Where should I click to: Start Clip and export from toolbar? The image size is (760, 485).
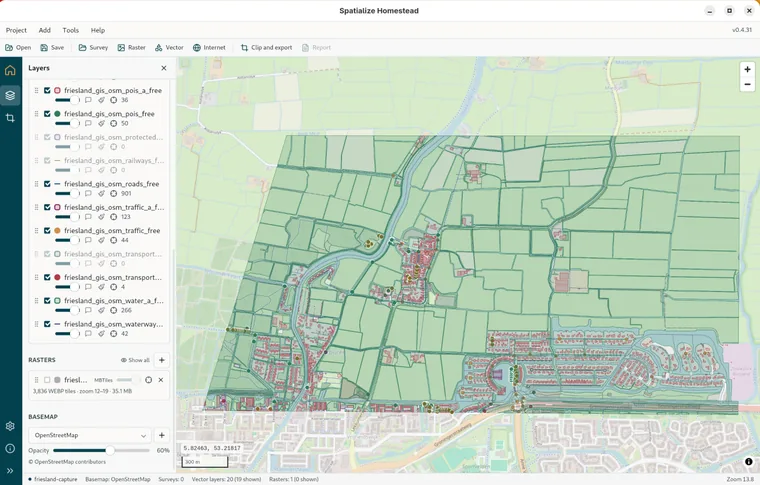267,47
